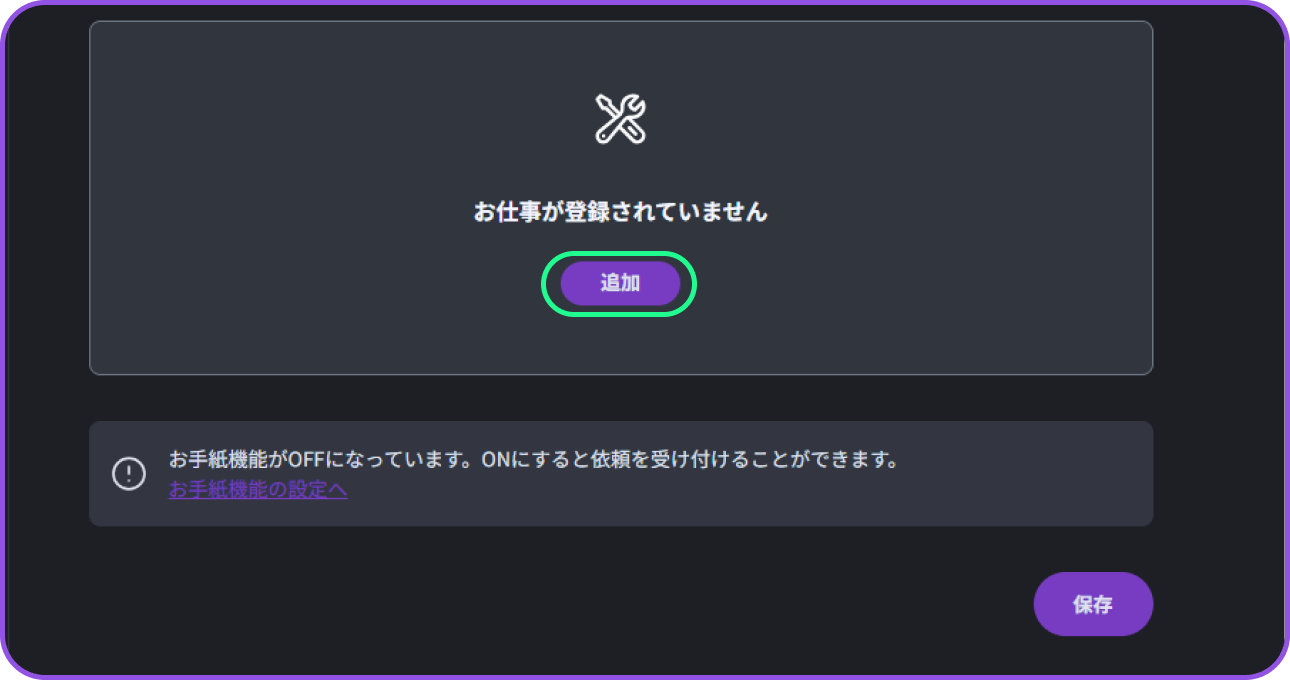Click the empty job registration card area

[620, 198]
